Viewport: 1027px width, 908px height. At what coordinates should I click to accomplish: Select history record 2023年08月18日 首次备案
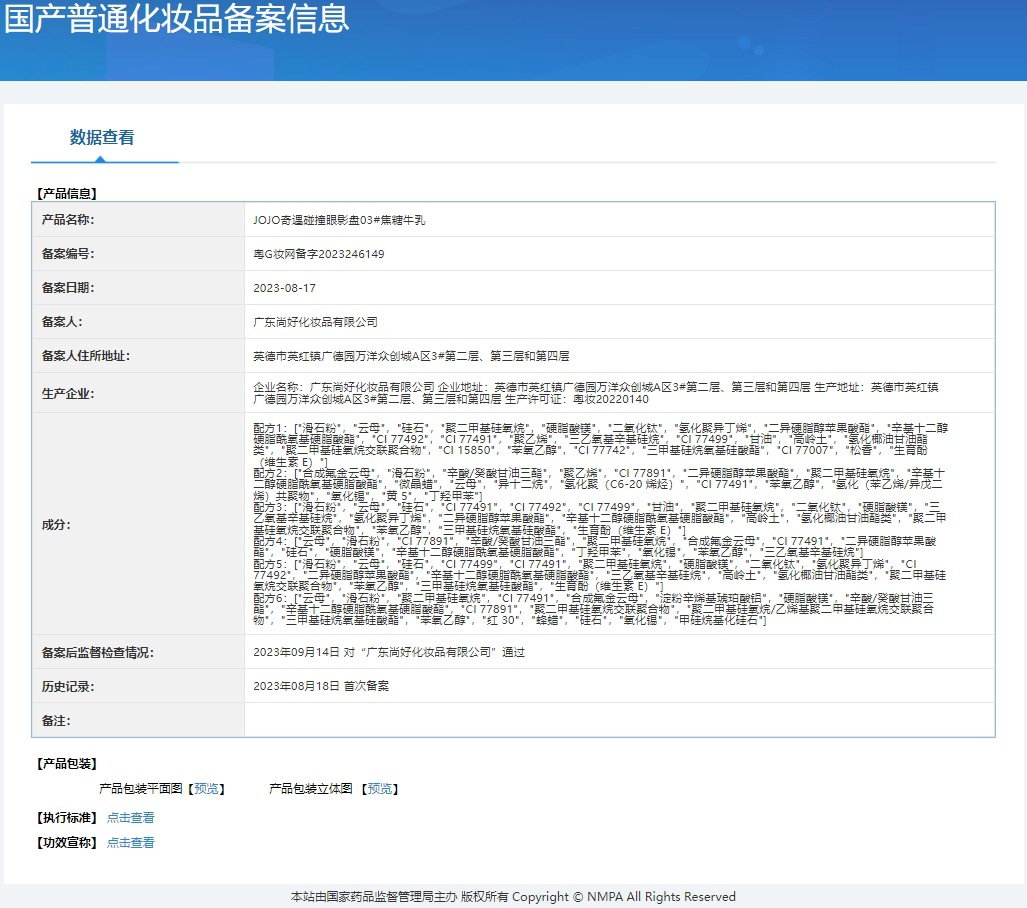321,687
